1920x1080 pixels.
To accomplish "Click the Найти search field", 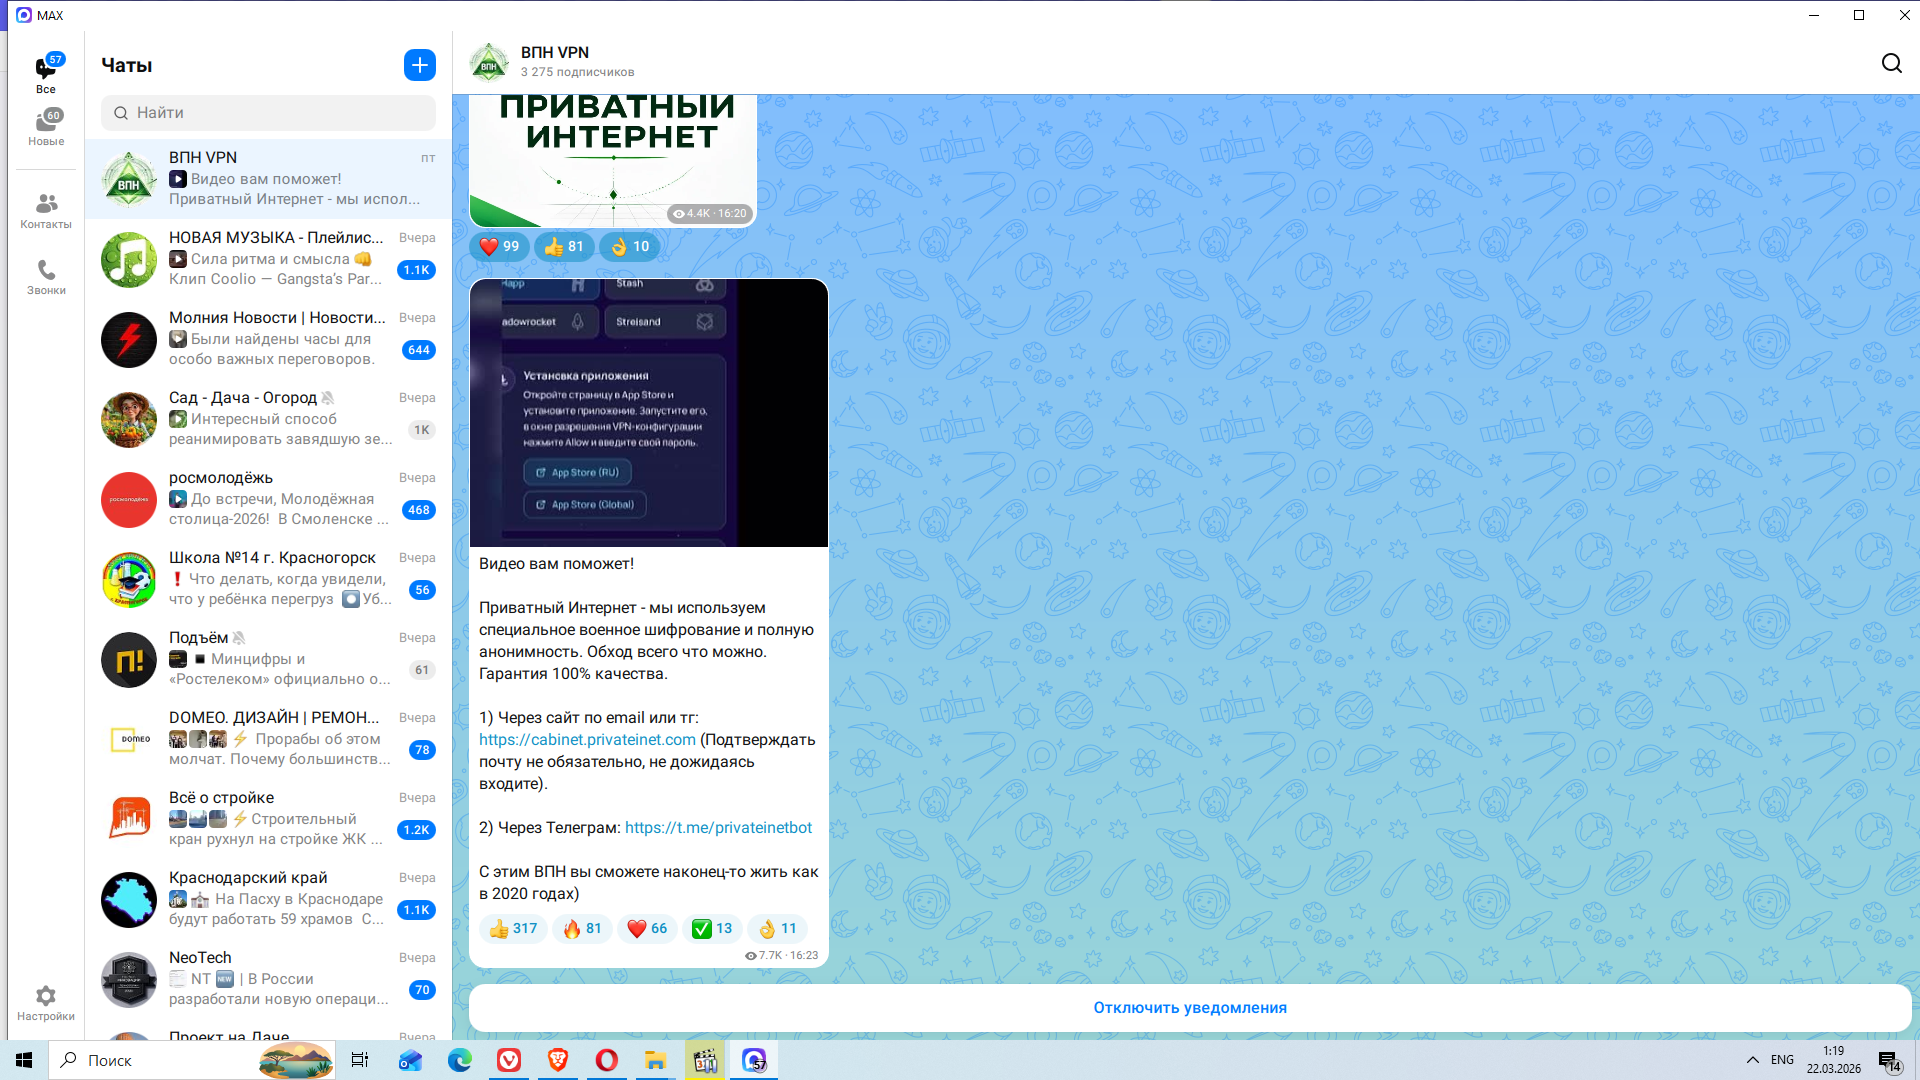I will click(x=268, y=113).
